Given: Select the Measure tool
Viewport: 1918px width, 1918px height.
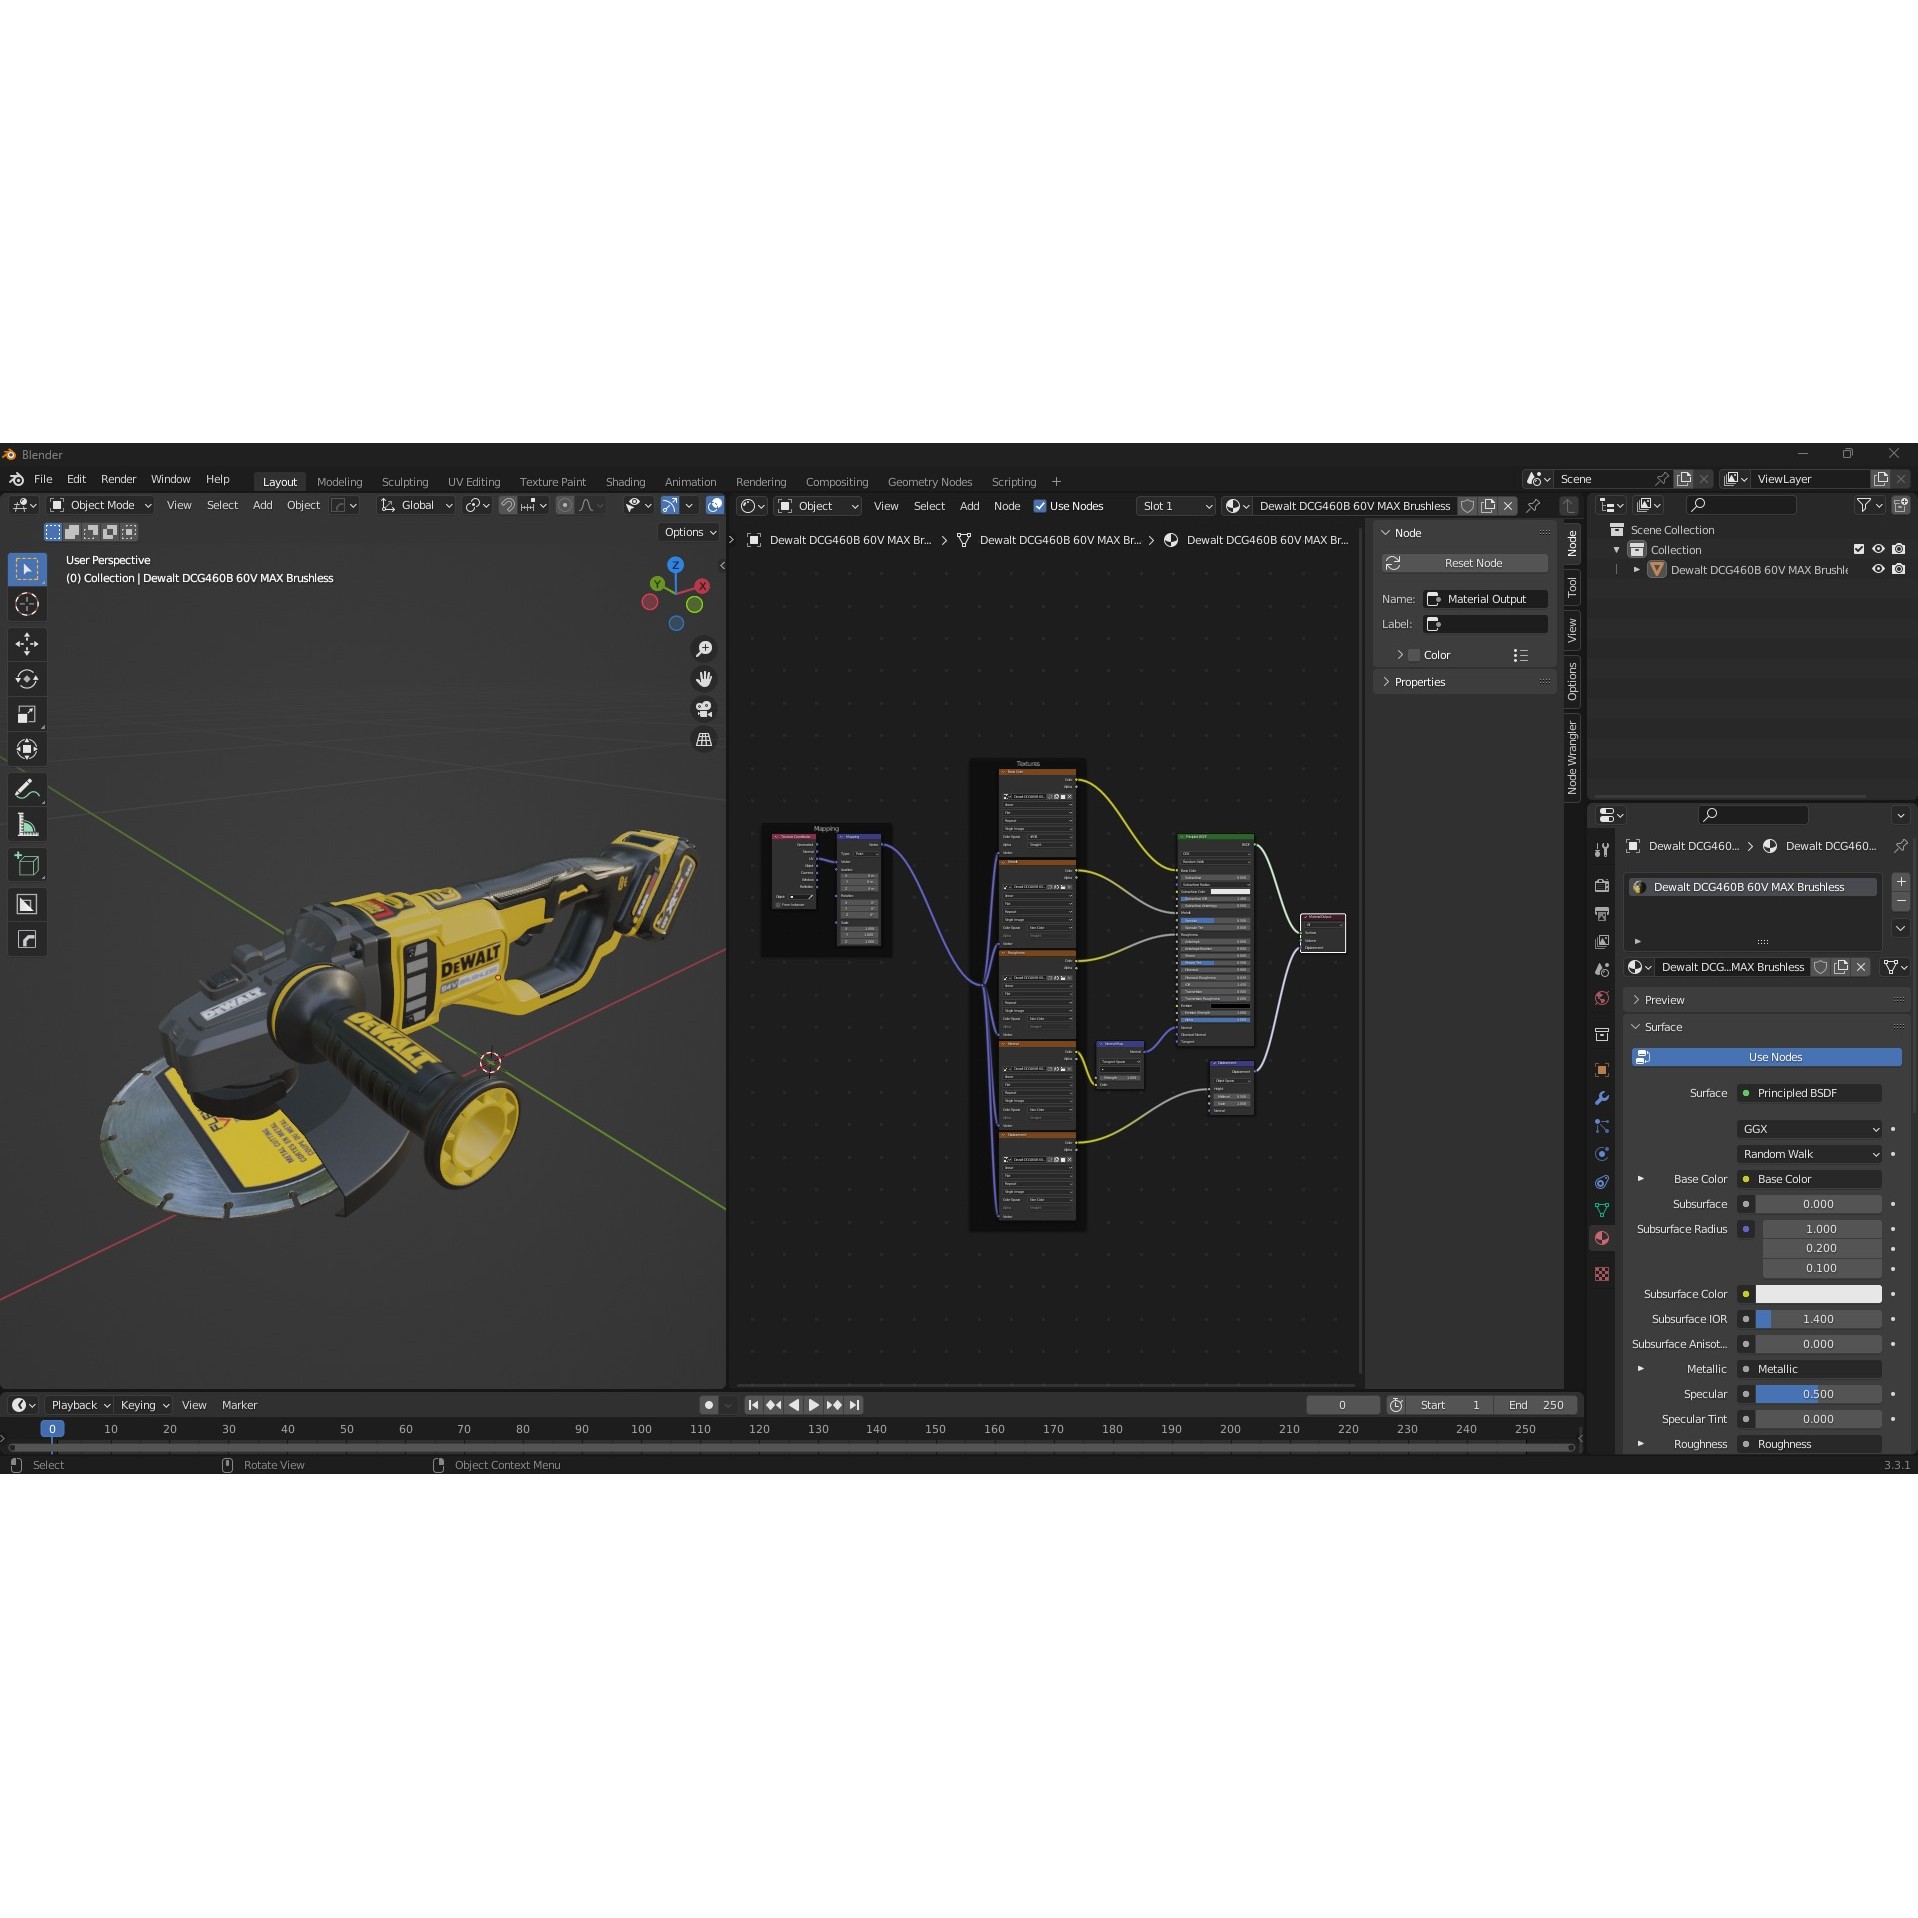Looking at the screenshot, I should tap(27, 825).
